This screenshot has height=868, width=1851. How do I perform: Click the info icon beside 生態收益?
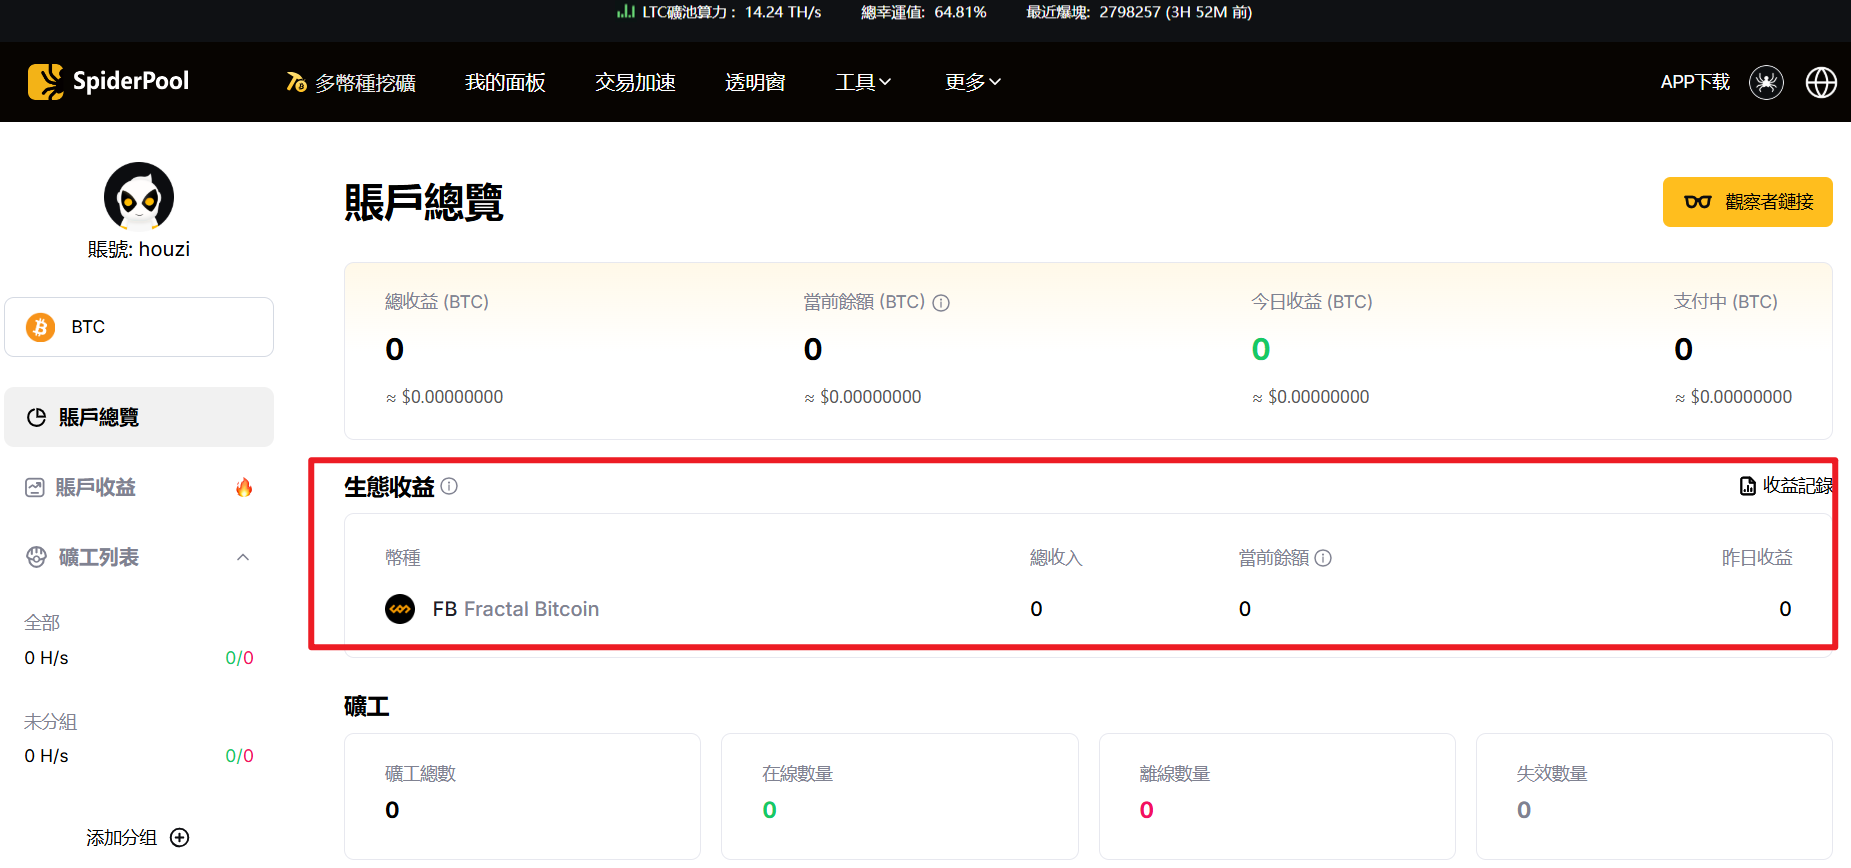pyautogui.click(x=449, y=486)
